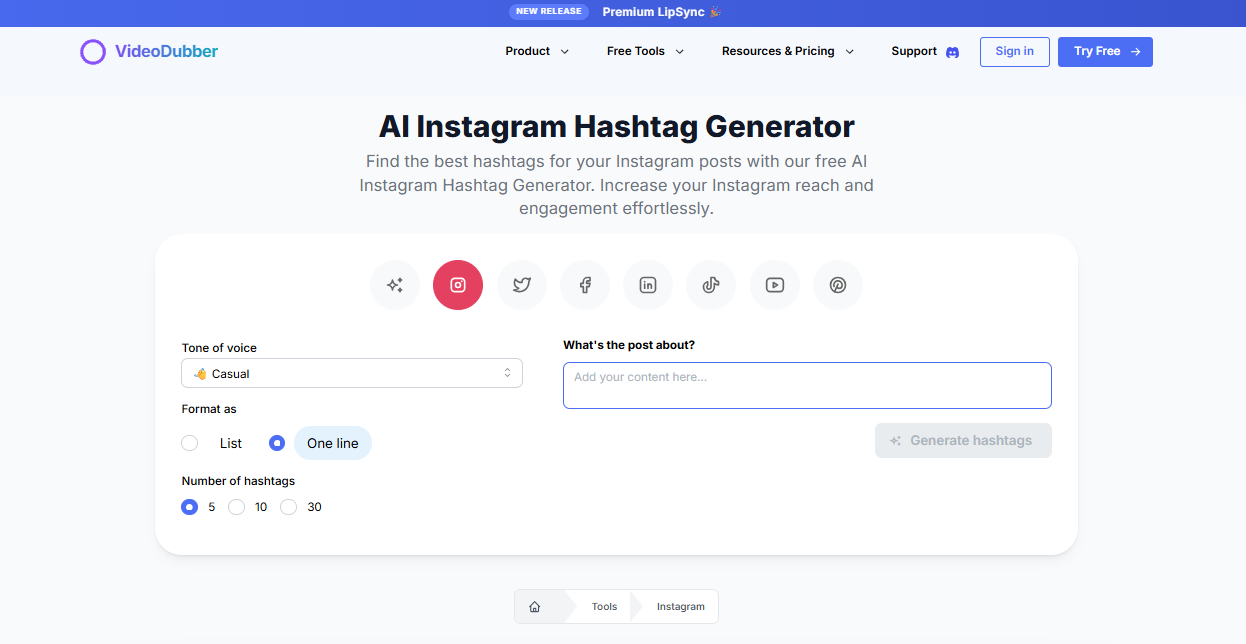Select the Instagram platform icon

click(x=457, y=285)
